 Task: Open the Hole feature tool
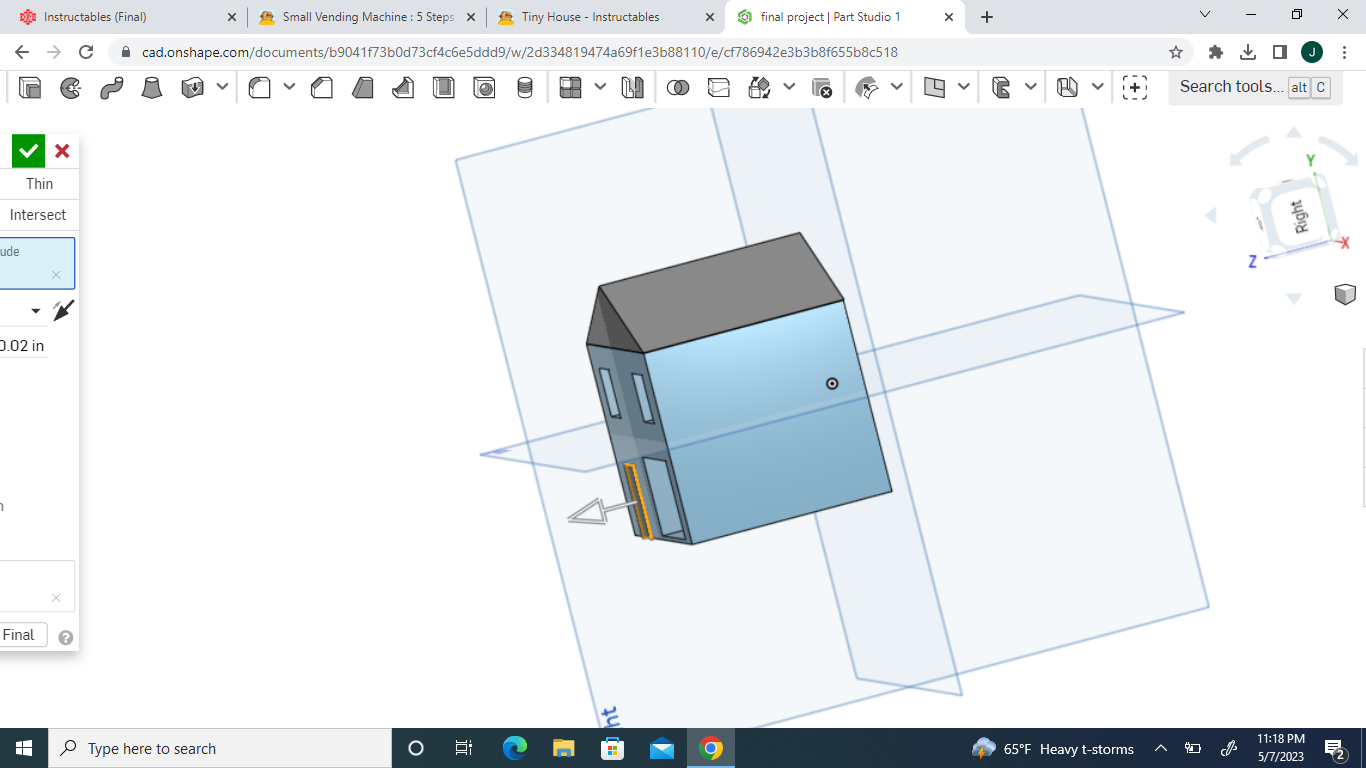pyautogui.click(x=484, y=87)
